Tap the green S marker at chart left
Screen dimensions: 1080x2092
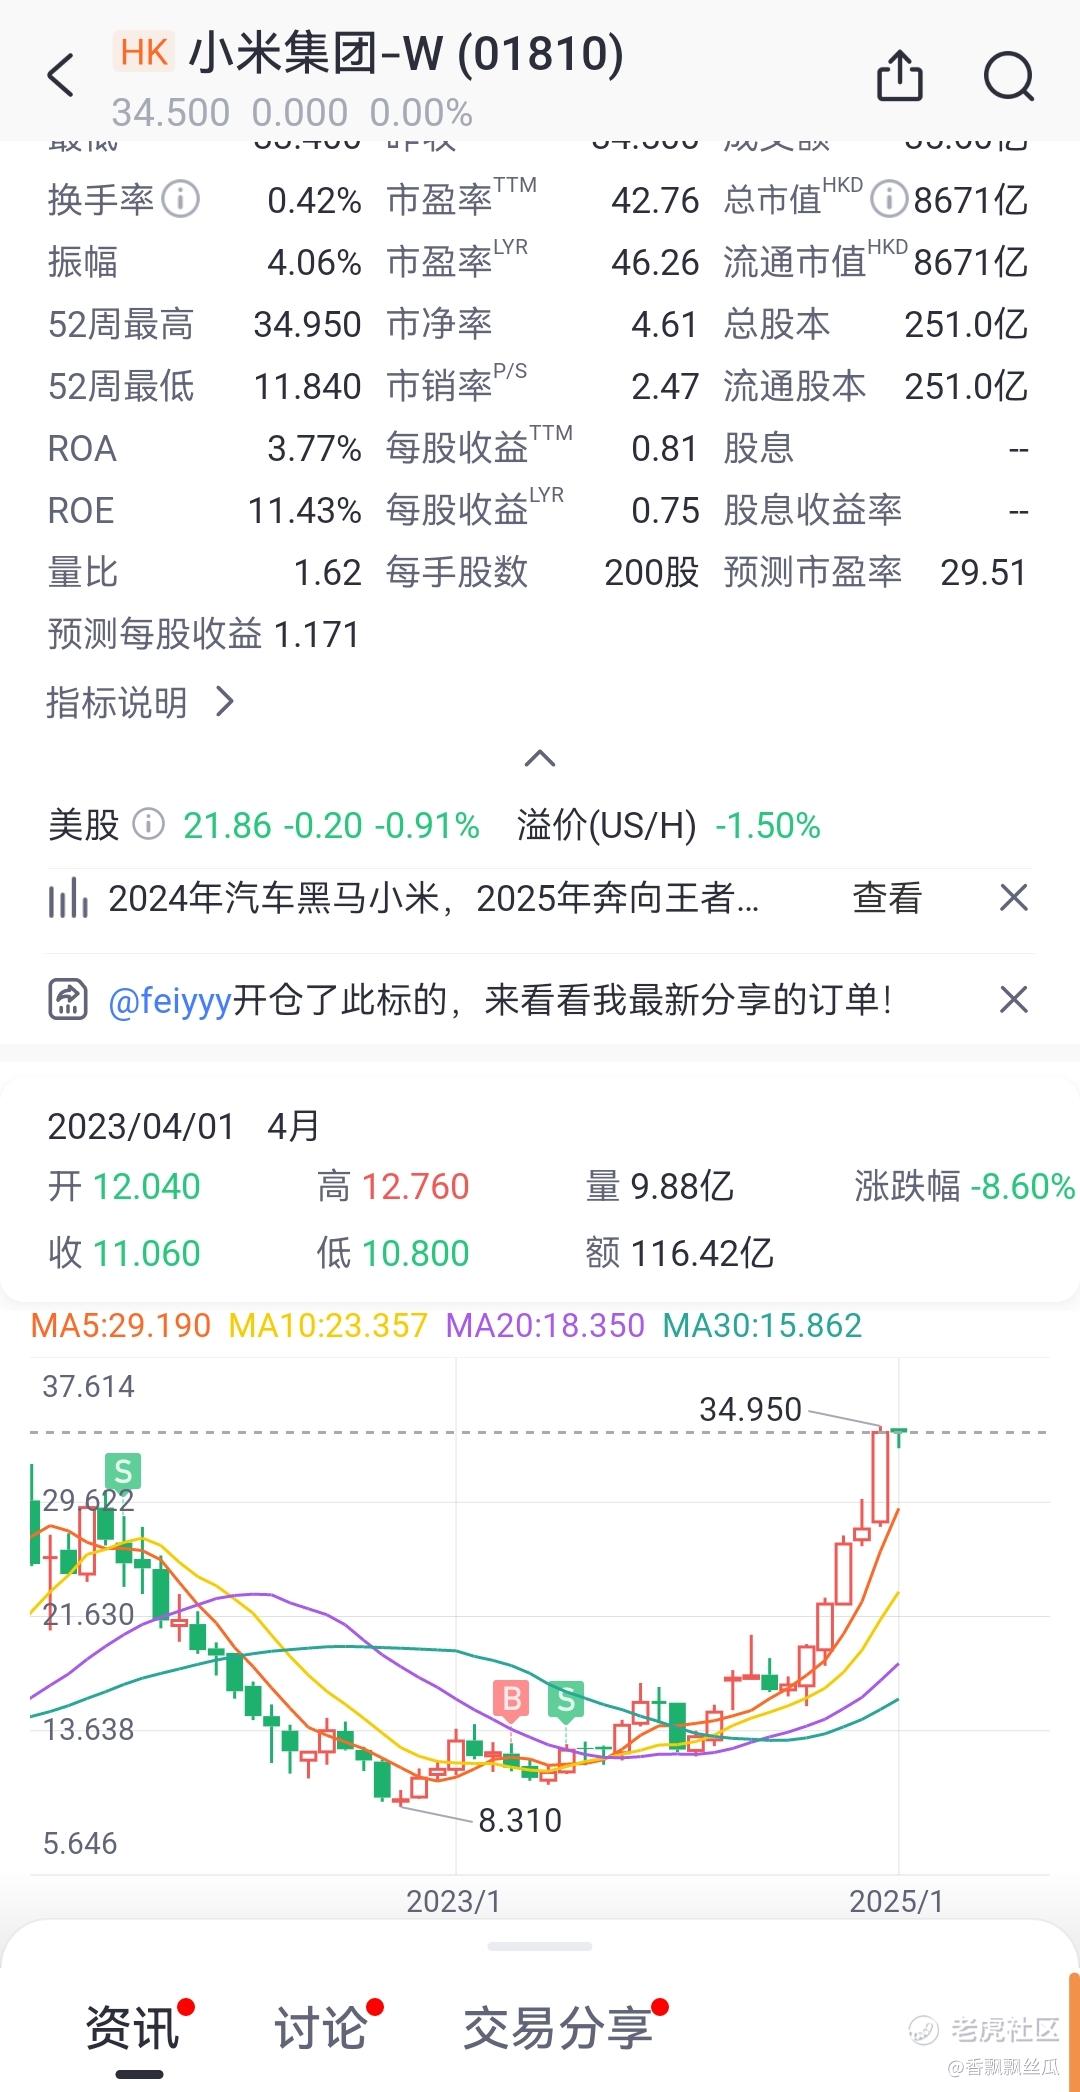(123, 1471)
